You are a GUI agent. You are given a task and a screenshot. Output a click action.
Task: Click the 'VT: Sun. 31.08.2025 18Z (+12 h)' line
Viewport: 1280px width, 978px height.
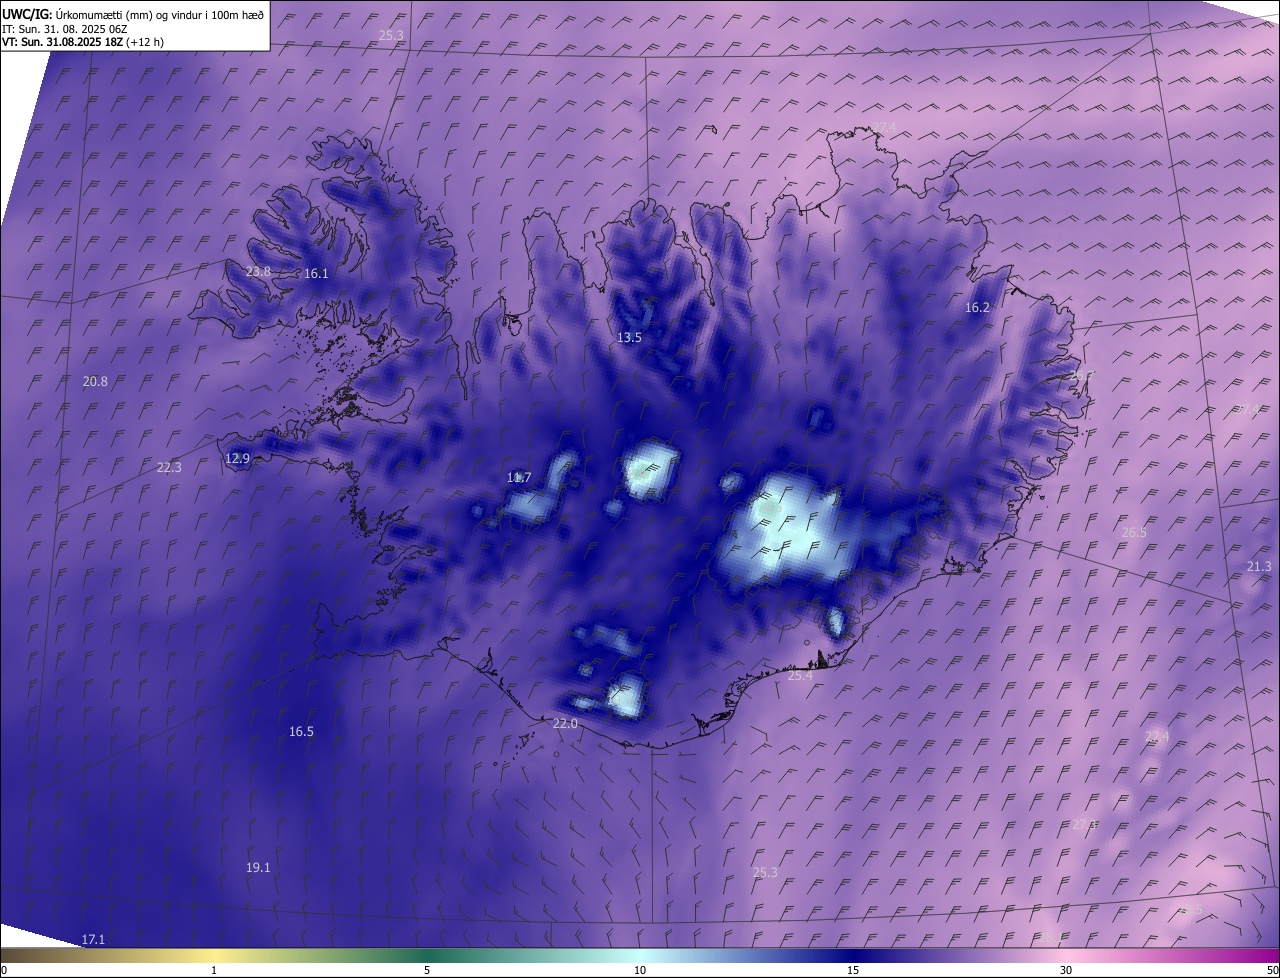click(83, 42)
